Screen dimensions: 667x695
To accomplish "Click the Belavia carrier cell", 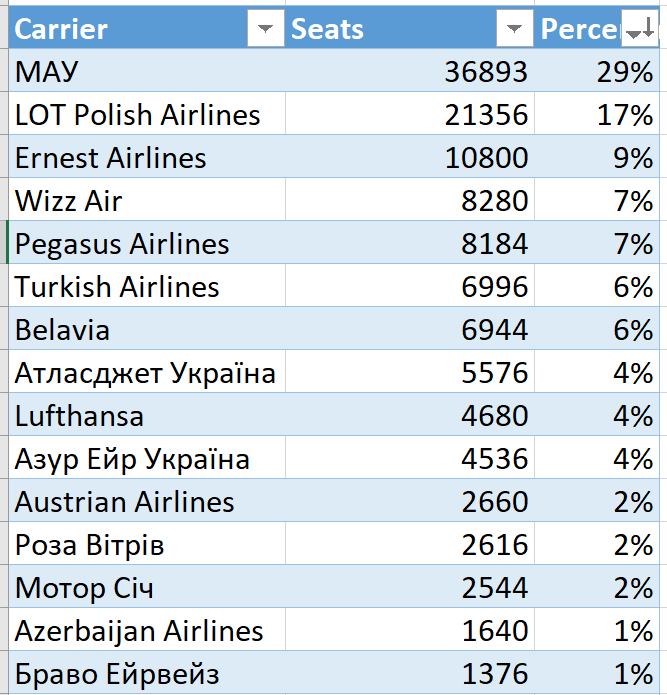I will point(147,330).
